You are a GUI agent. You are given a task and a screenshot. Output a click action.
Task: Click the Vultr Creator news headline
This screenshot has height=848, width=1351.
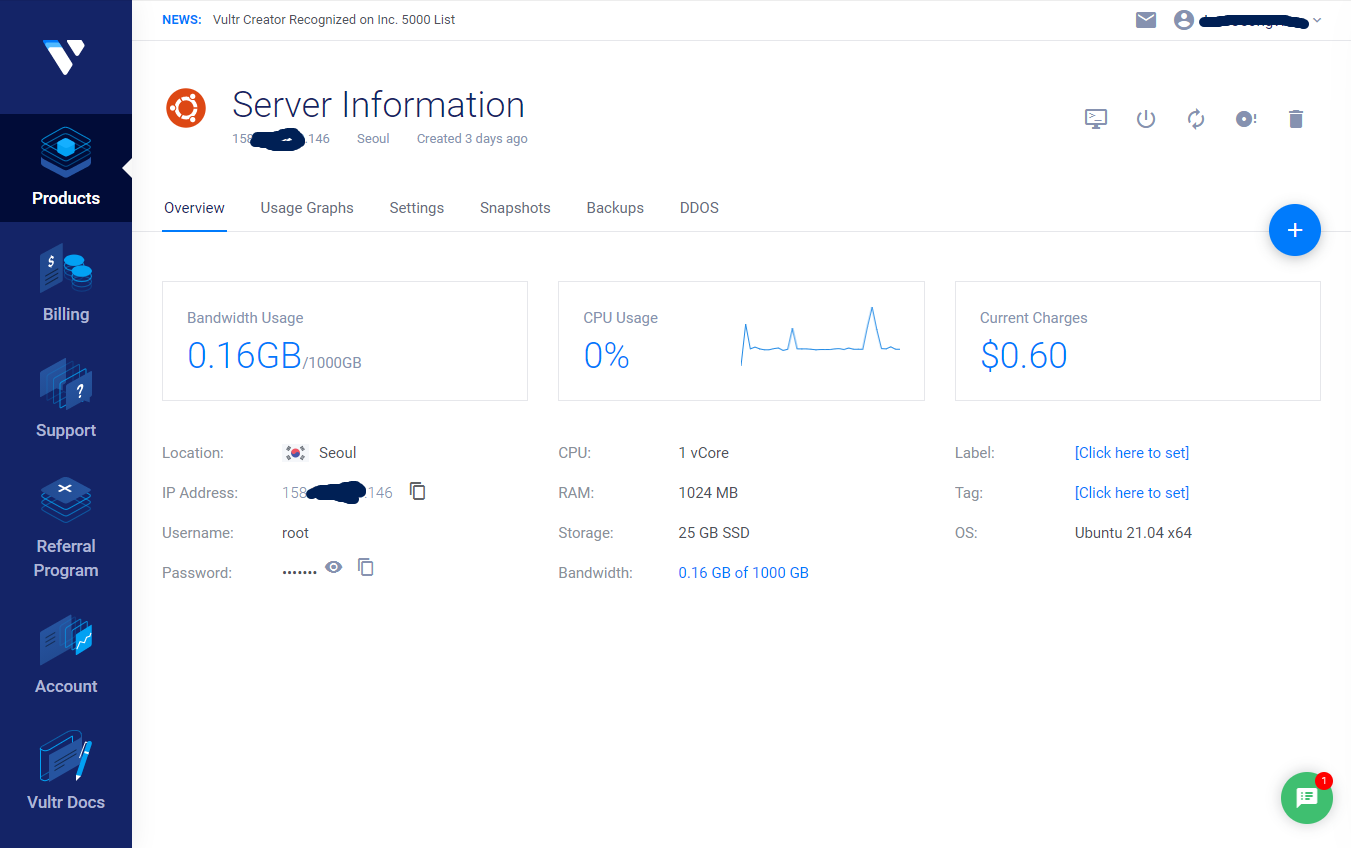334,20
